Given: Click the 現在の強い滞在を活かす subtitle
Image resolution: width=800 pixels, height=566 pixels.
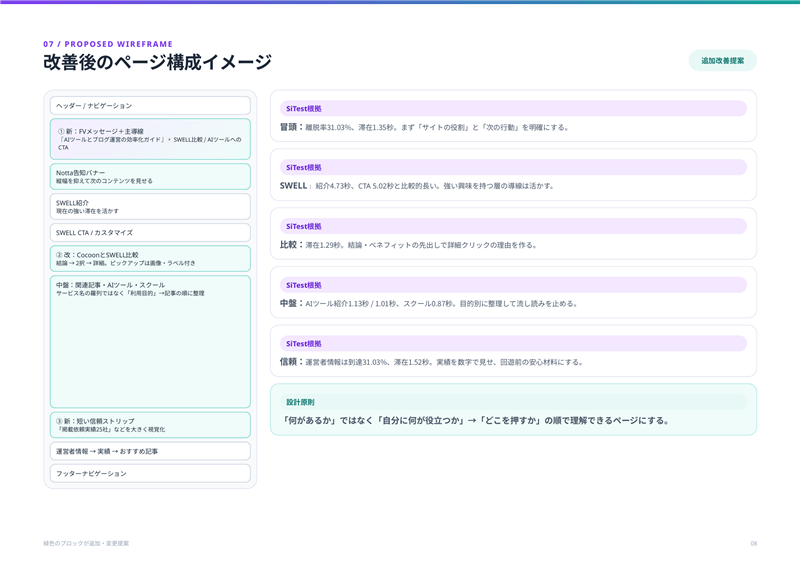Looking at the screenshot, I should click(87, 211).
